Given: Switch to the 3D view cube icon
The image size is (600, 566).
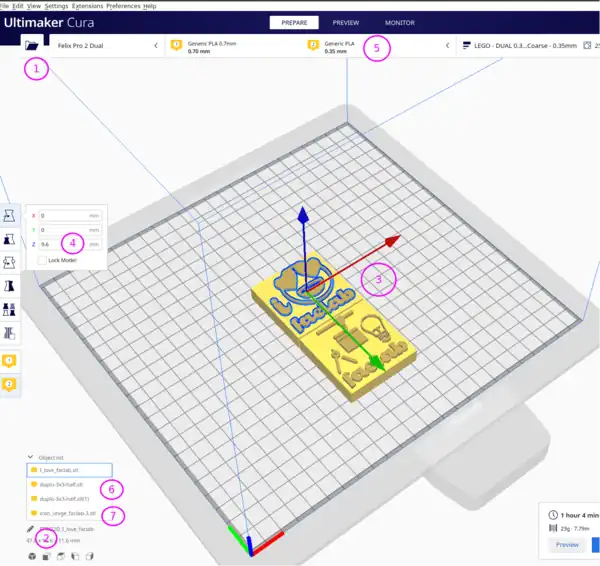Looking at the screenshot, I should 32,556.
